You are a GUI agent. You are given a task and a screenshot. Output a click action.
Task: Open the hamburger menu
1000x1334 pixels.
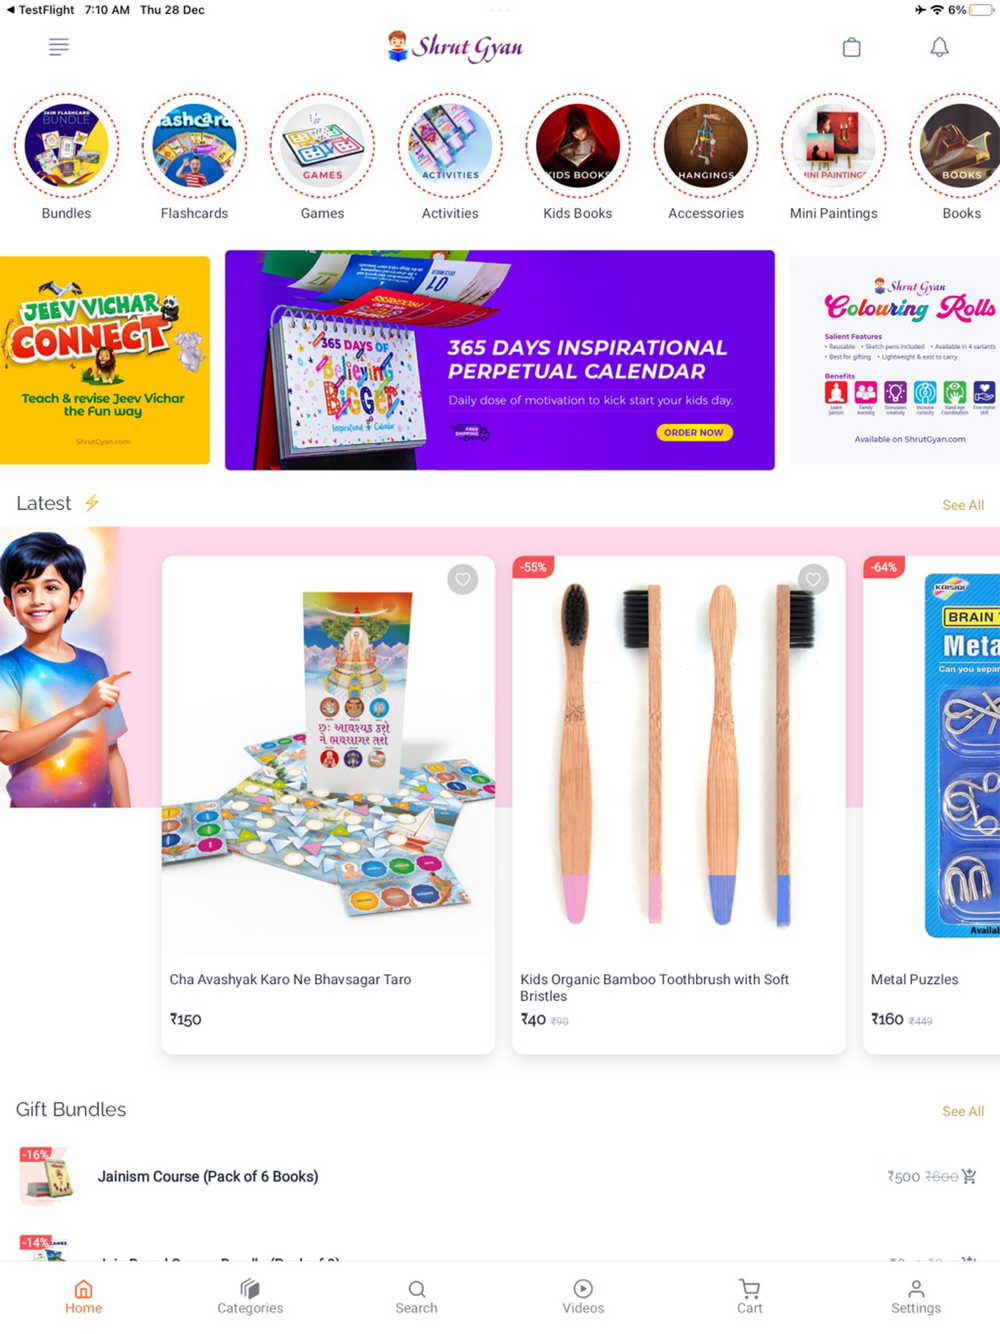click(x=59, y=47)
